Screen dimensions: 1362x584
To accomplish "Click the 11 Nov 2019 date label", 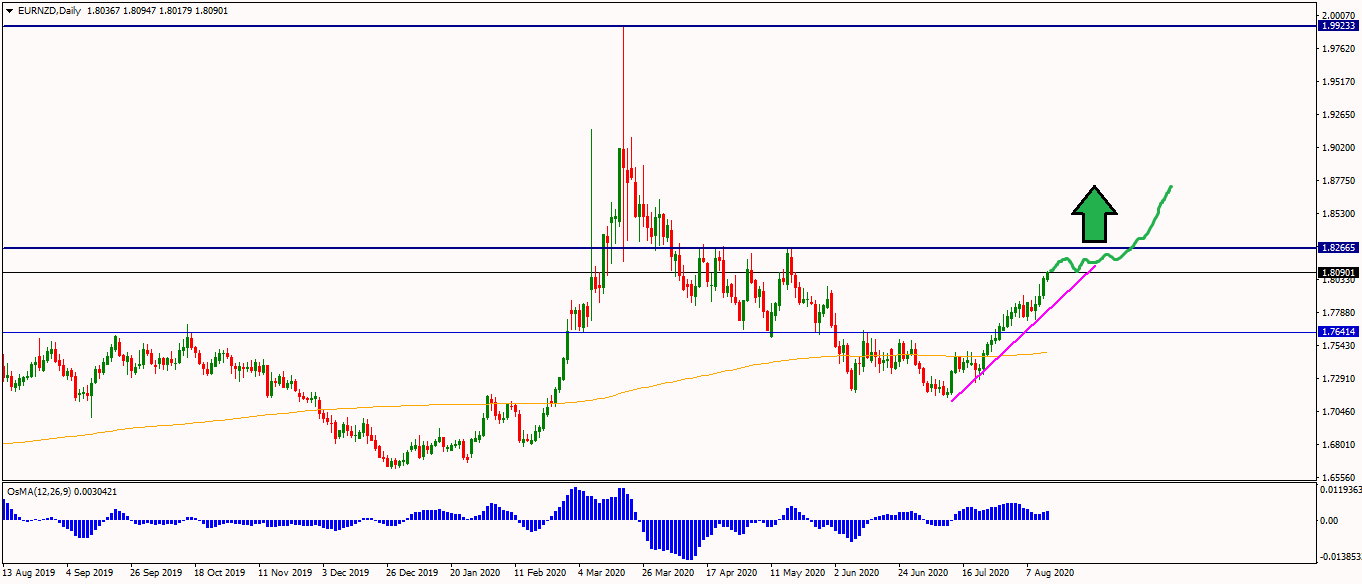I will pos(284,574).
